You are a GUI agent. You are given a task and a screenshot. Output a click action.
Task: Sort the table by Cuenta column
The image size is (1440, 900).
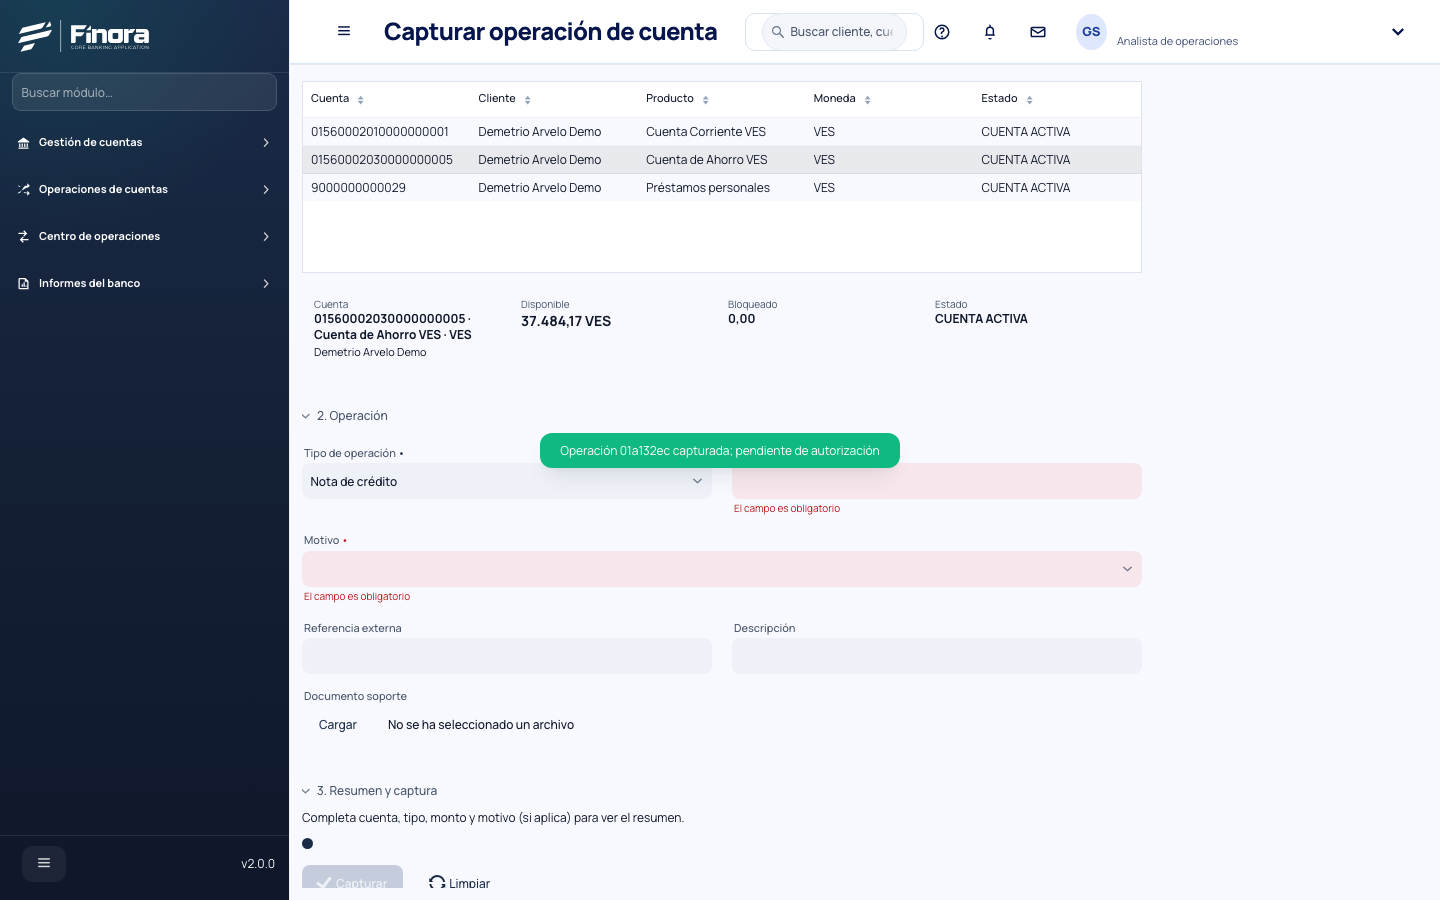tap(360, 99)
